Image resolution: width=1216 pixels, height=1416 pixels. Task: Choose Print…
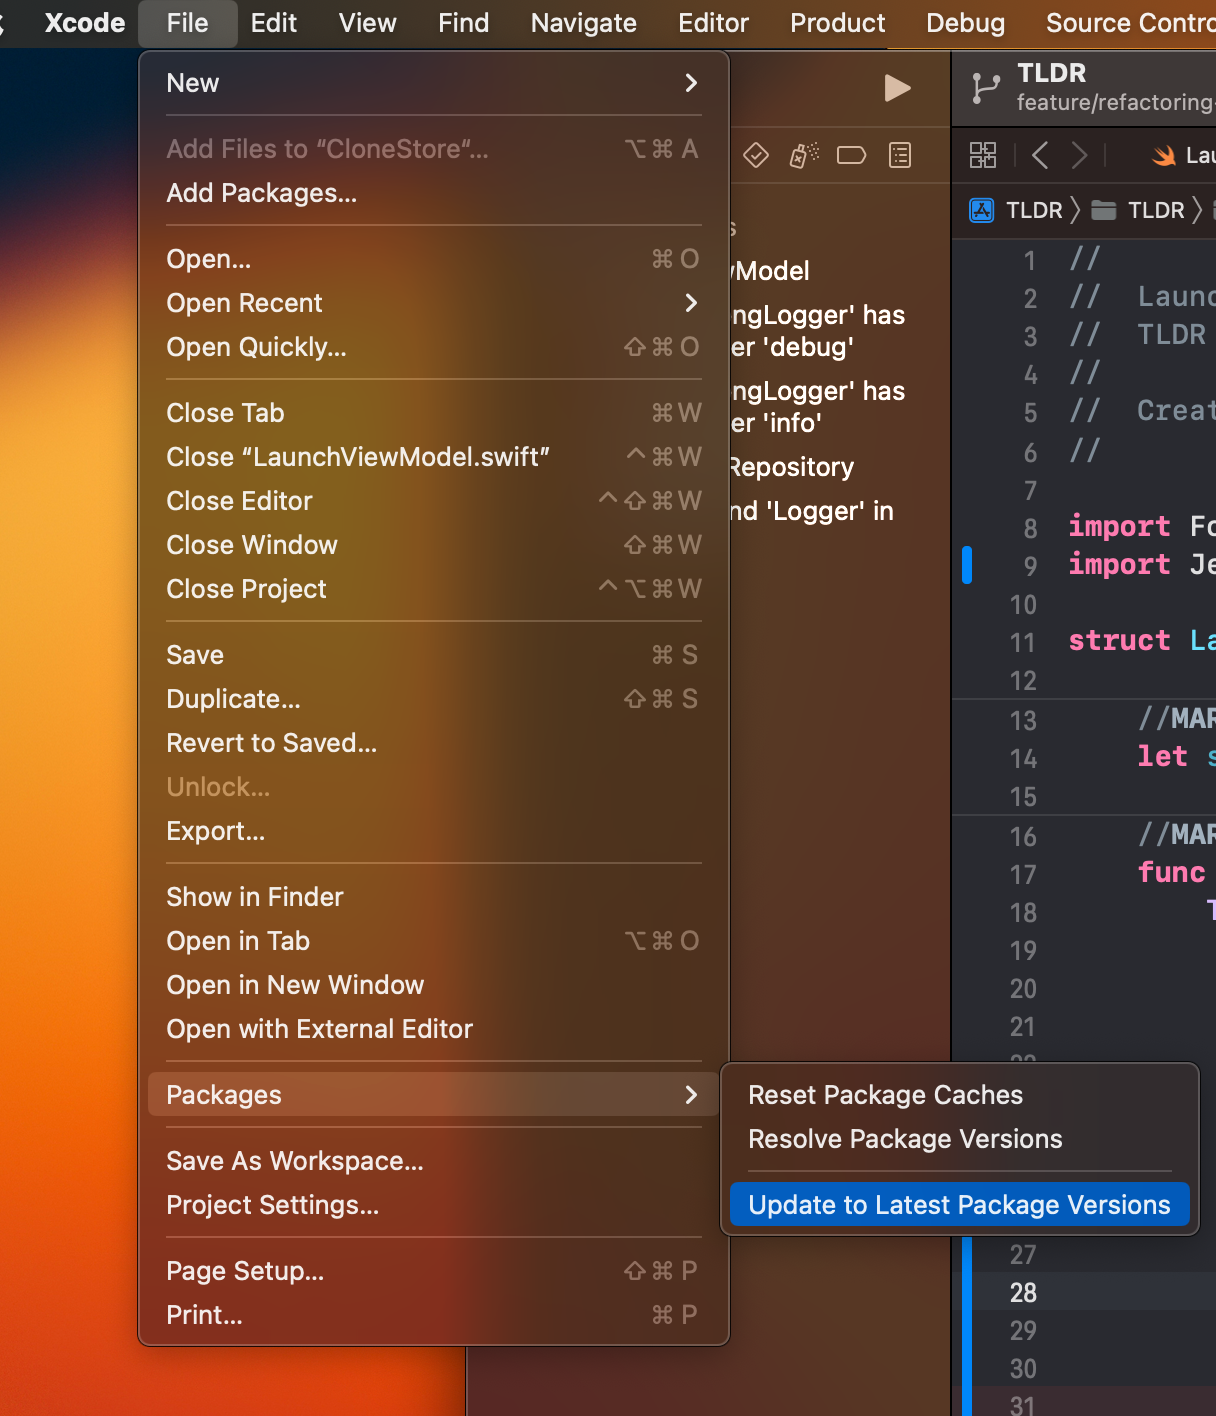pos(434,1315)
